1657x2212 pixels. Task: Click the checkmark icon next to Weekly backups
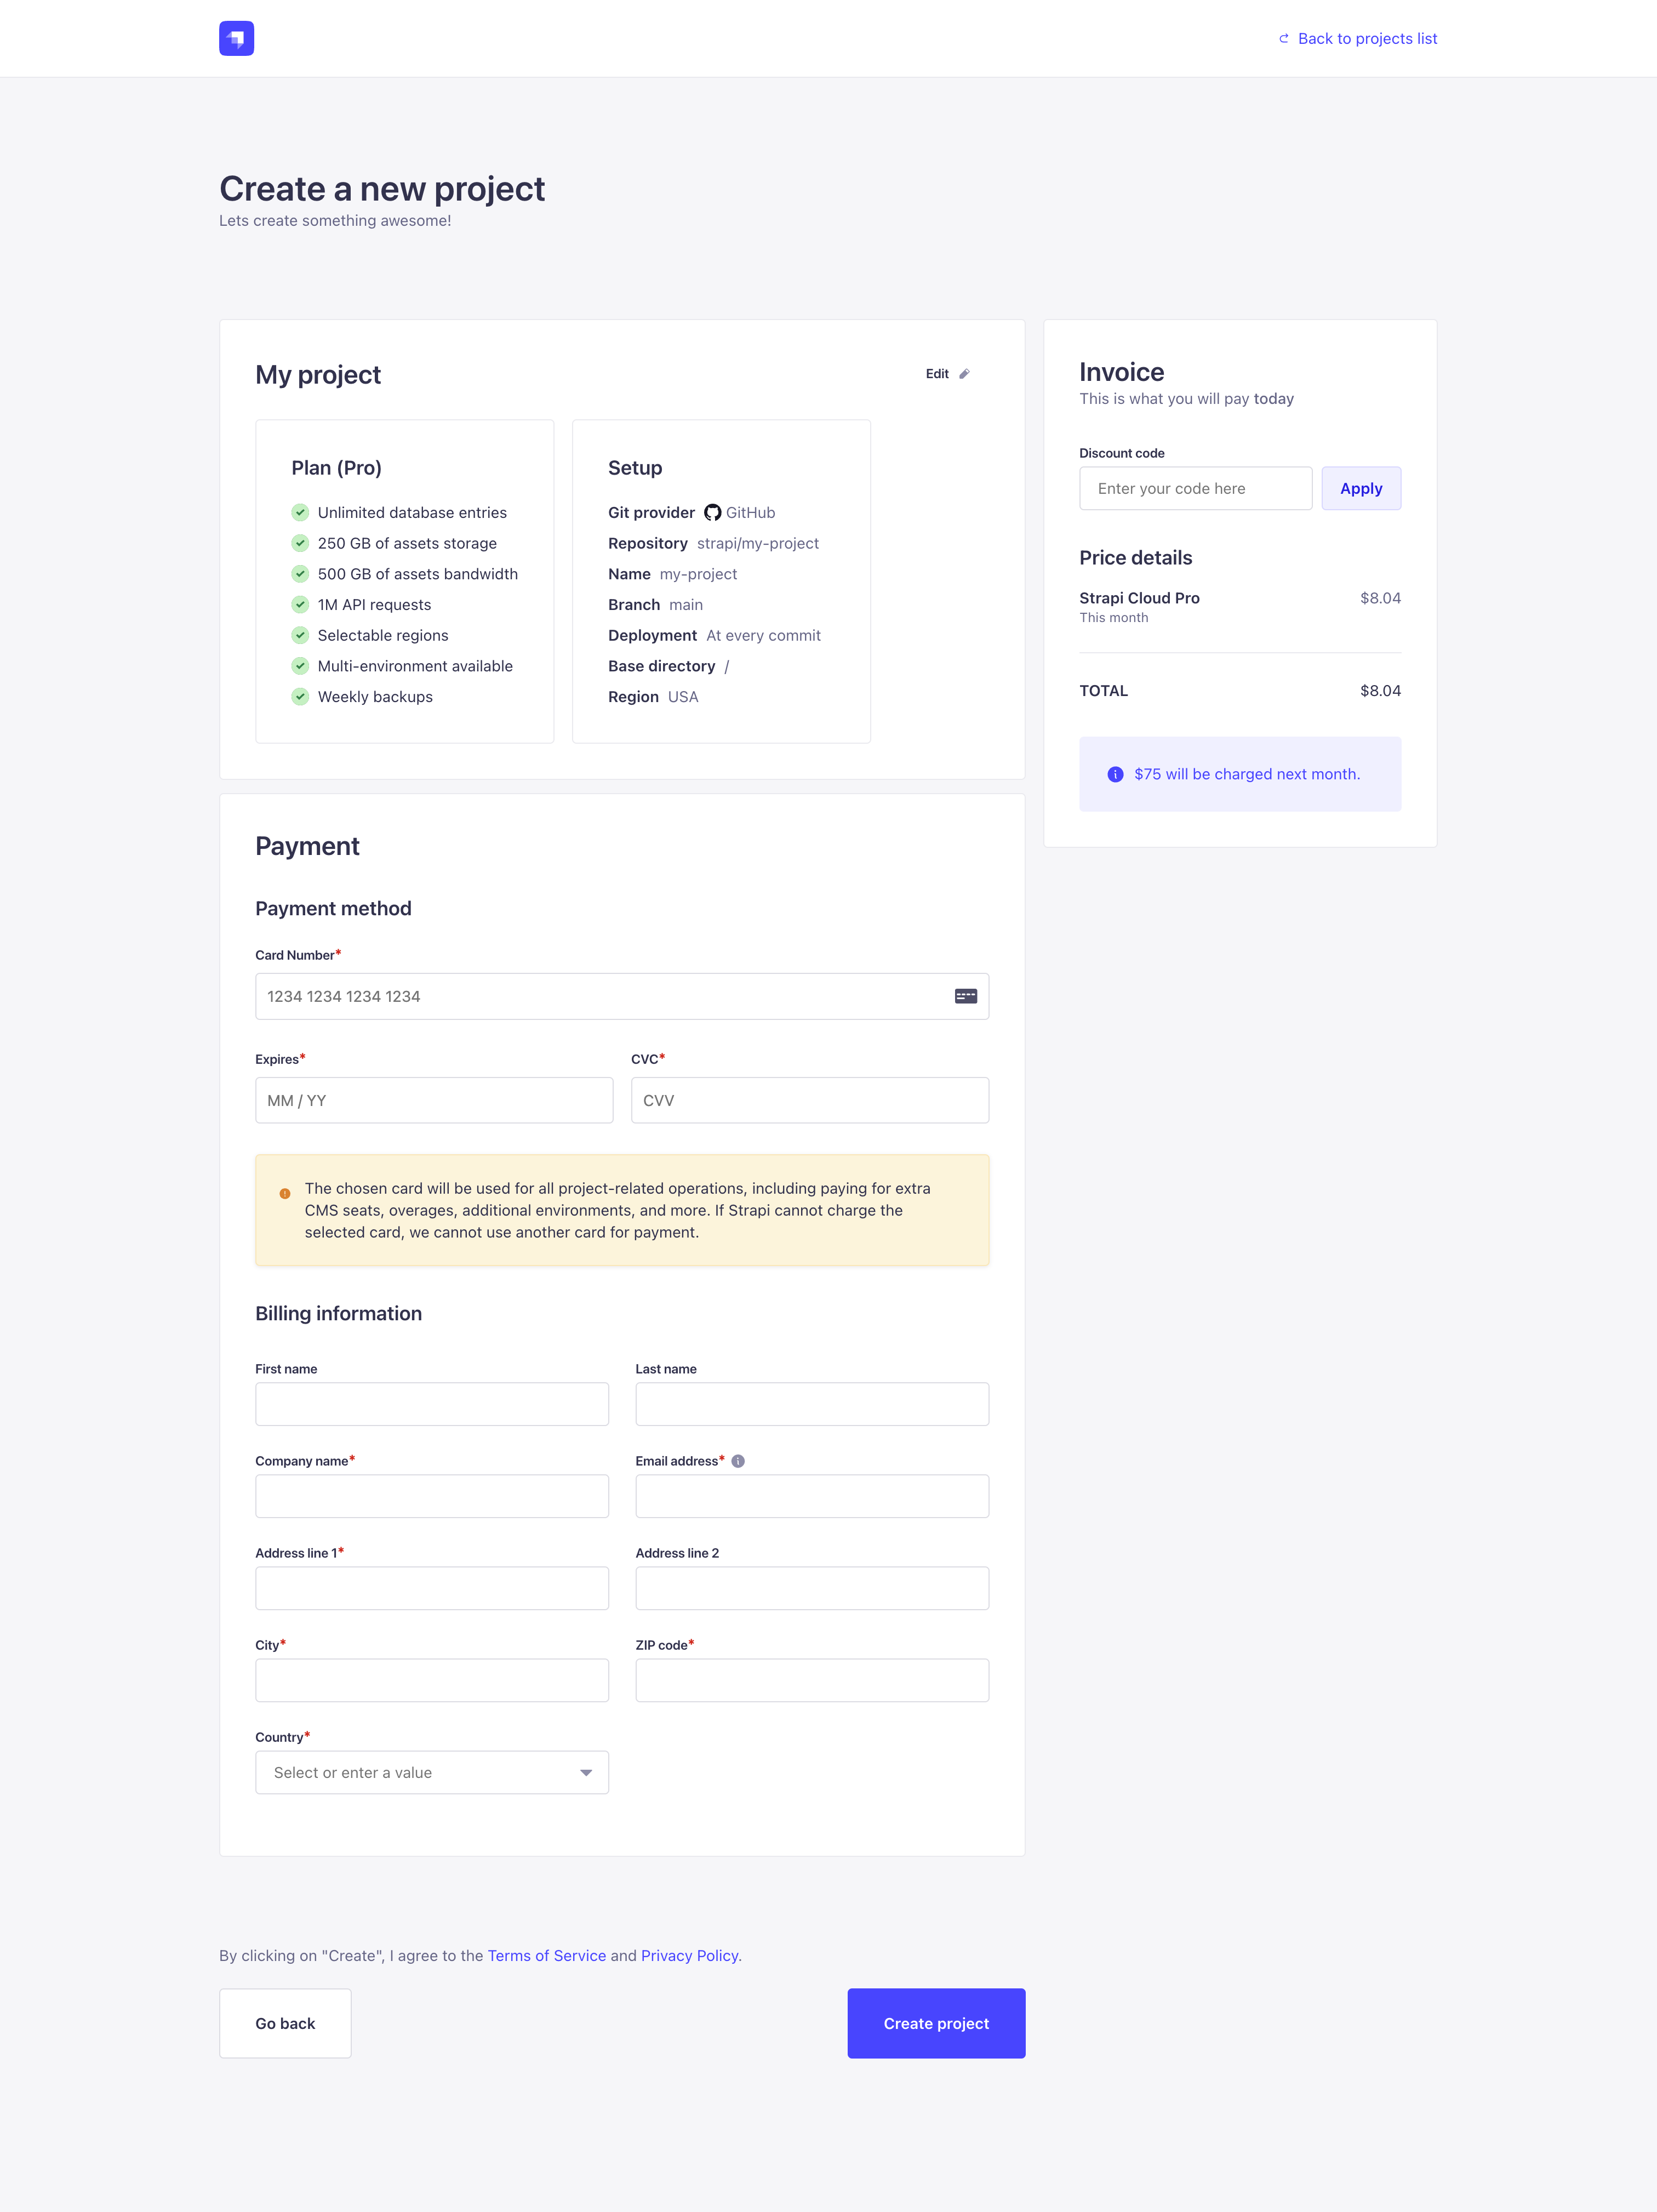(x=300, y=696)
